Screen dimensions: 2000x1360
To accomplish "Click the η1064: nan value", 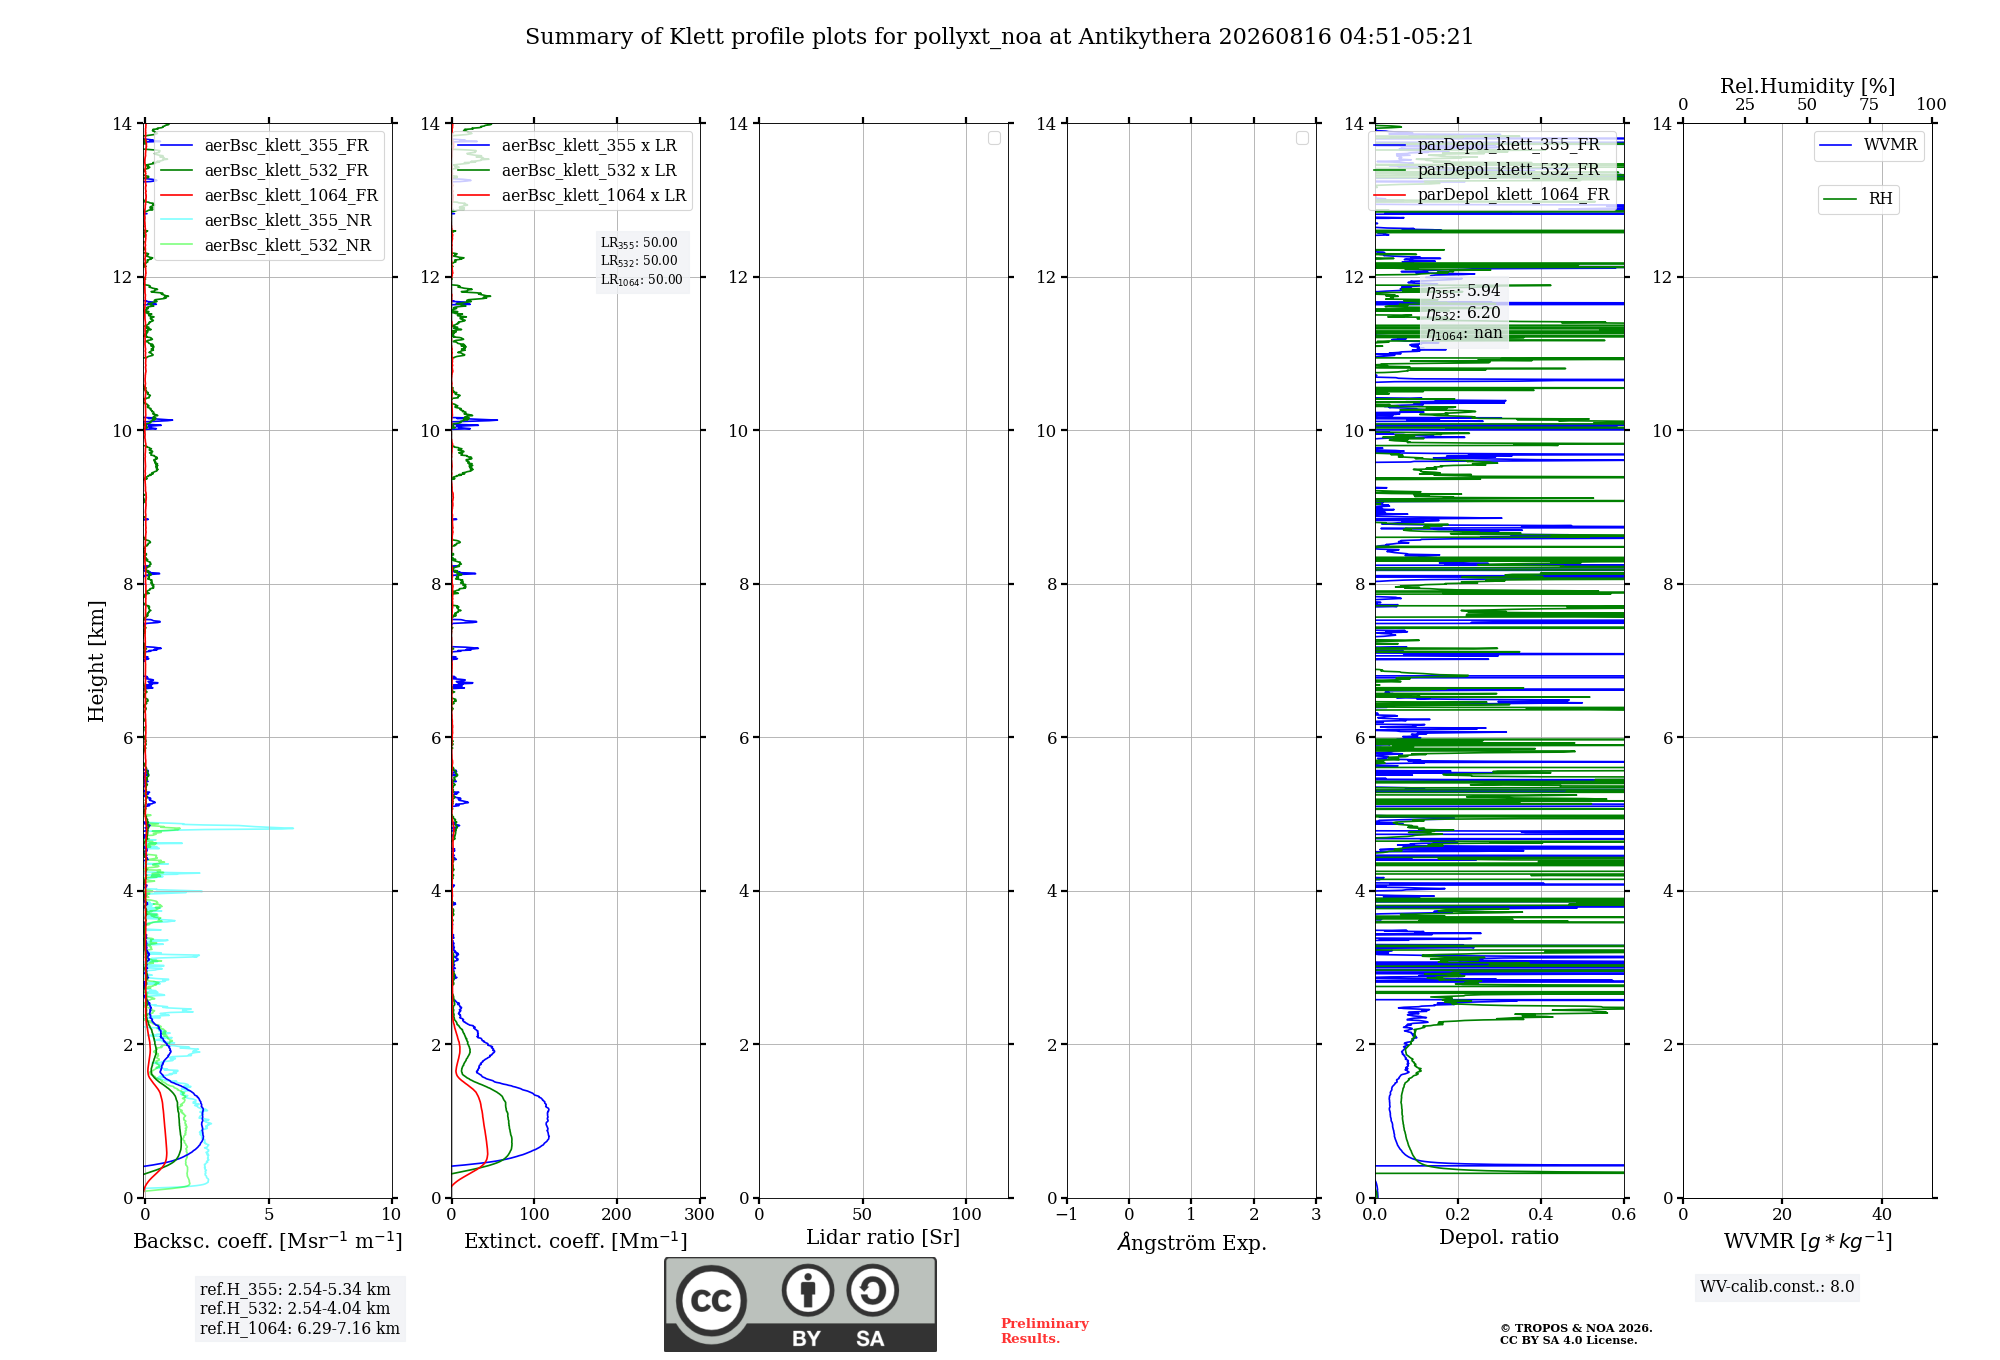I will click(1464, 334).
